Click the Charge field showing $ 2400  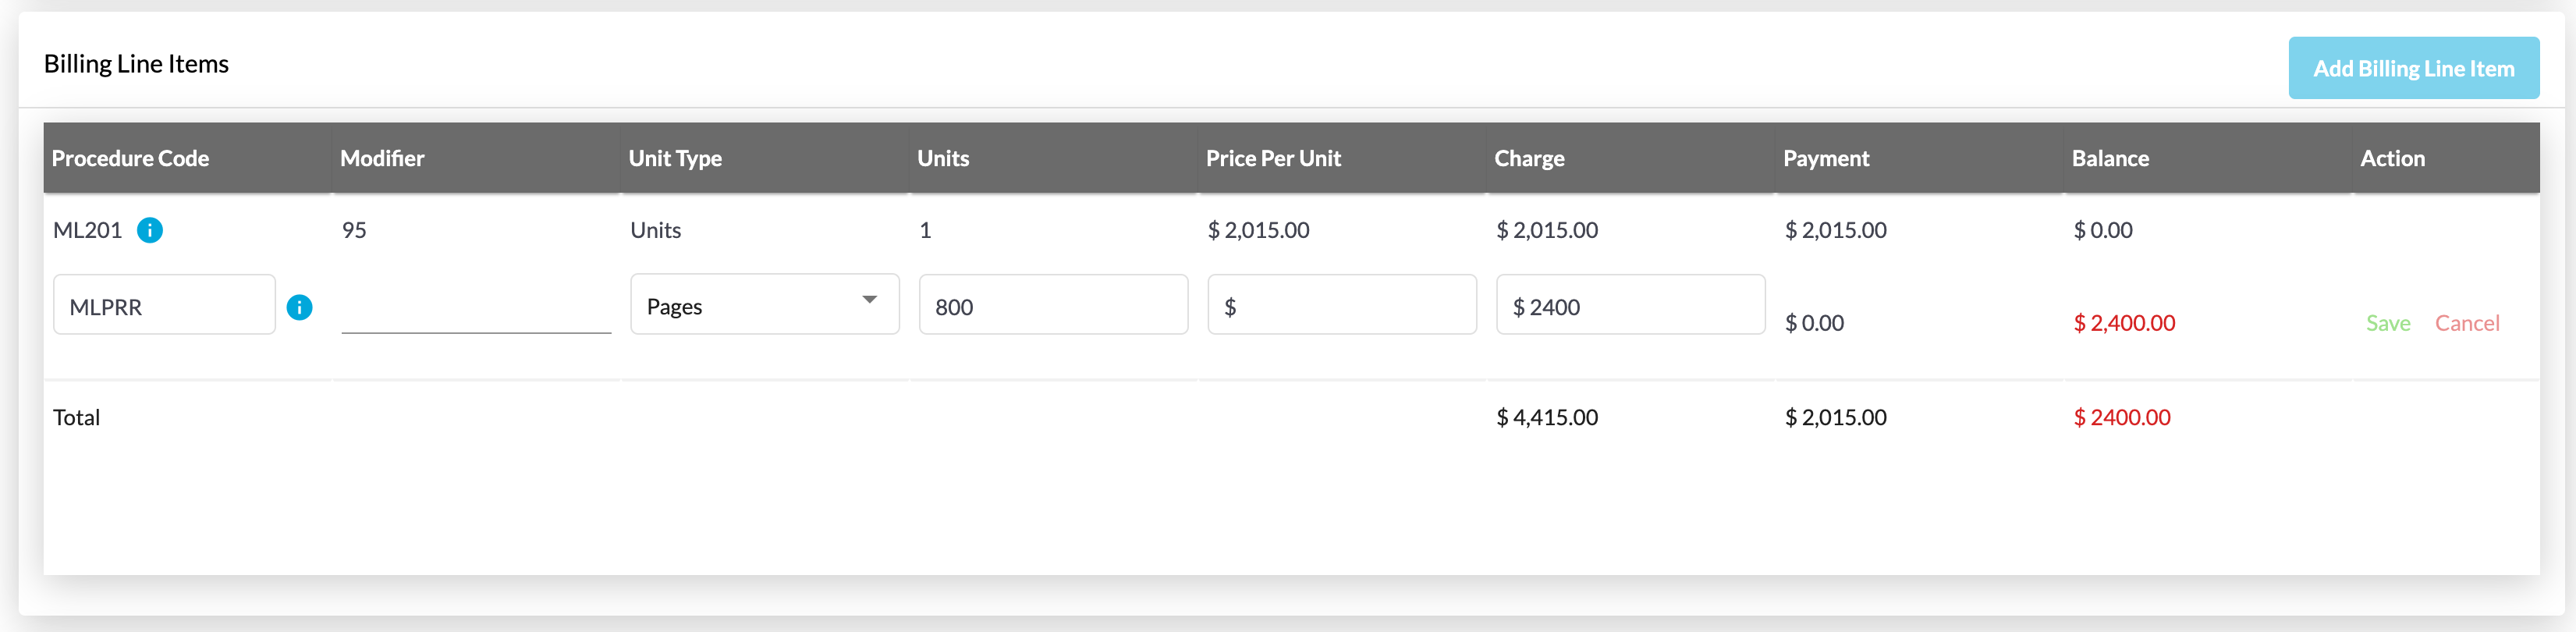(x=1630, y=305)
